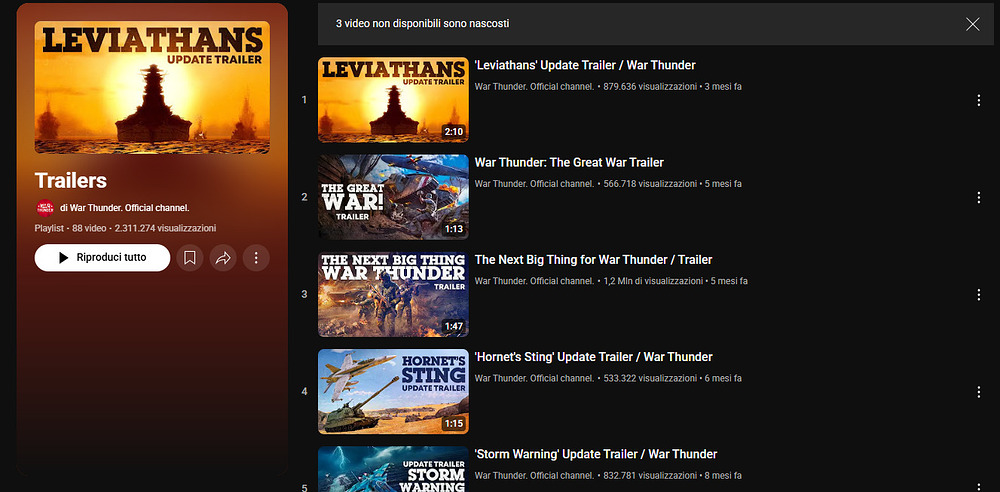Open 'Storm Warning' Update Trailer title

click(x=596, y=454)
